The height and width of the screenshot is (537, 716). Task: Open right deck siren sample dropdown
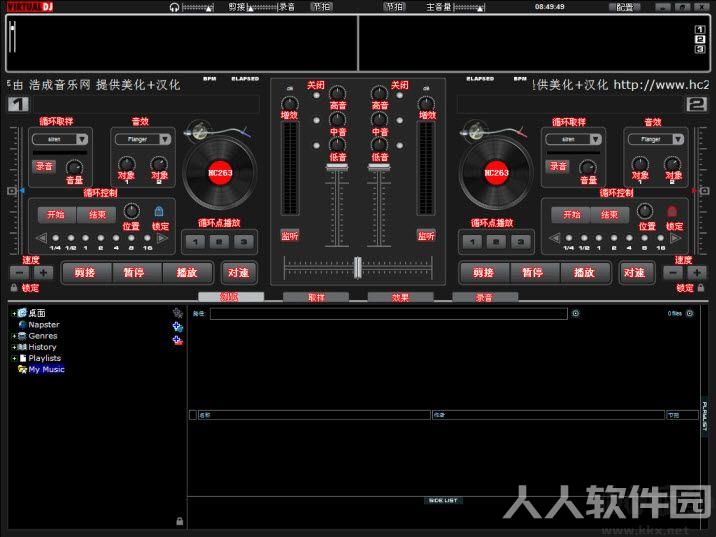point(595,139)
